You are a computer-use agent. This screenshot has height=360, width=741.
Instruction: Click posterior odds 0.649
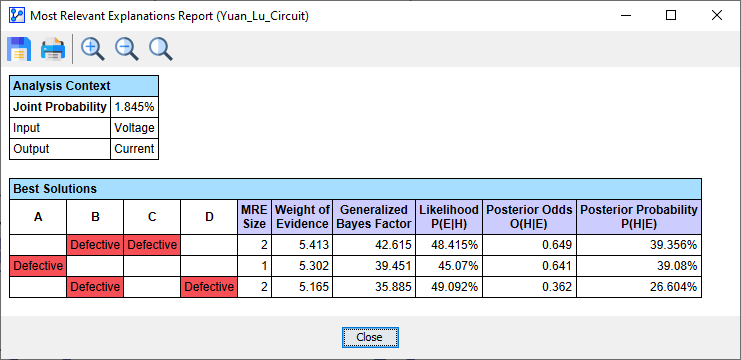(x=529, y=245)
